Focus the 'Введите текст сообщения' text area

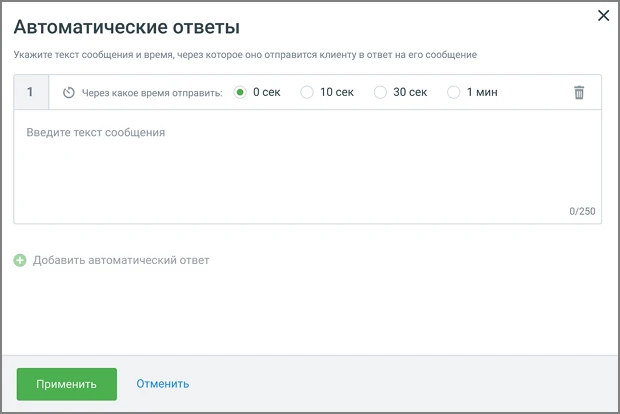pos(308,166)
